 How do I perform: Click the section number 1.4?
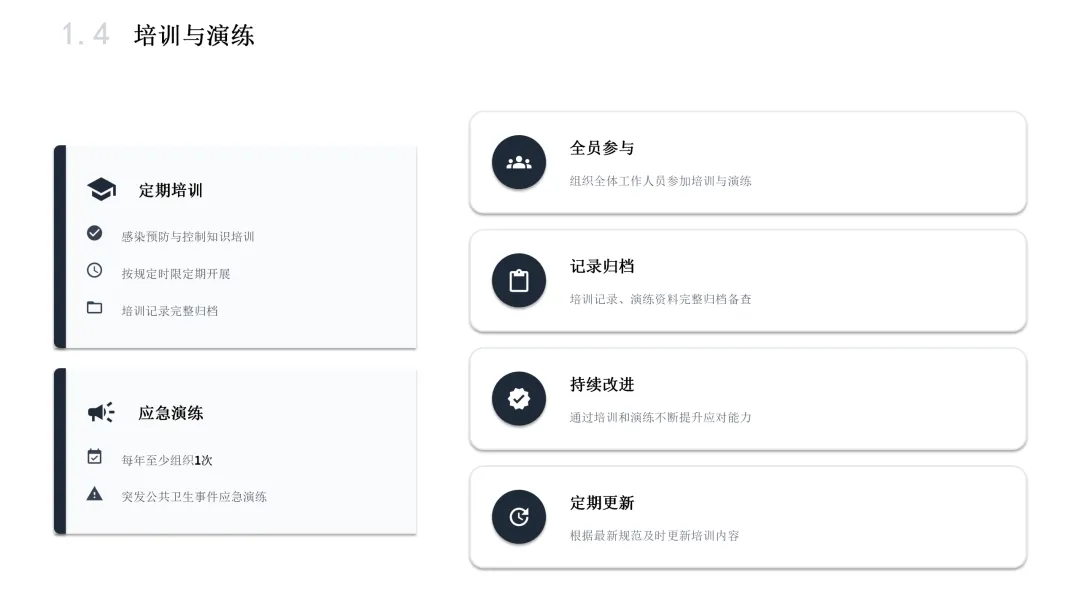tap(86, 35)
